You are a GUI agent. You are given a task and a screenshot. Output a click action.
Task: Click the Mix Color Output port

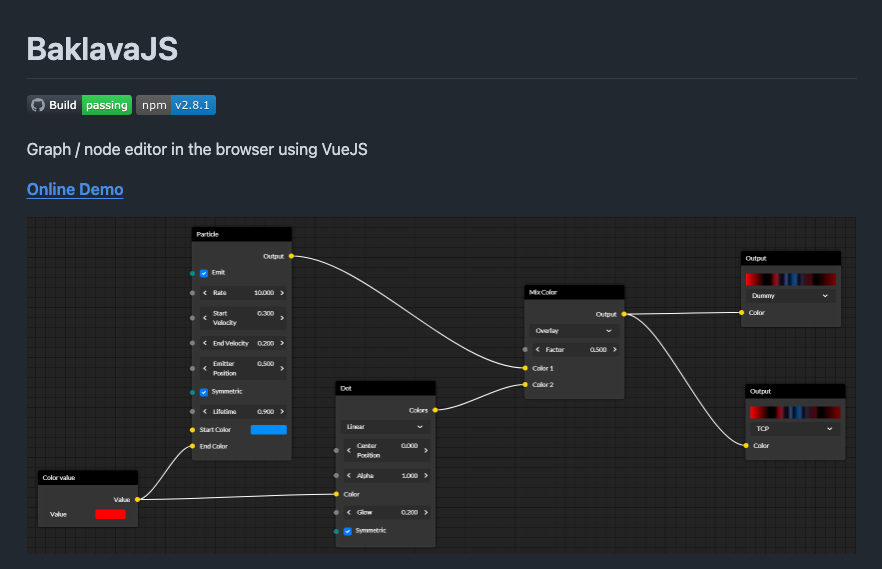click(x=624, y=314)
